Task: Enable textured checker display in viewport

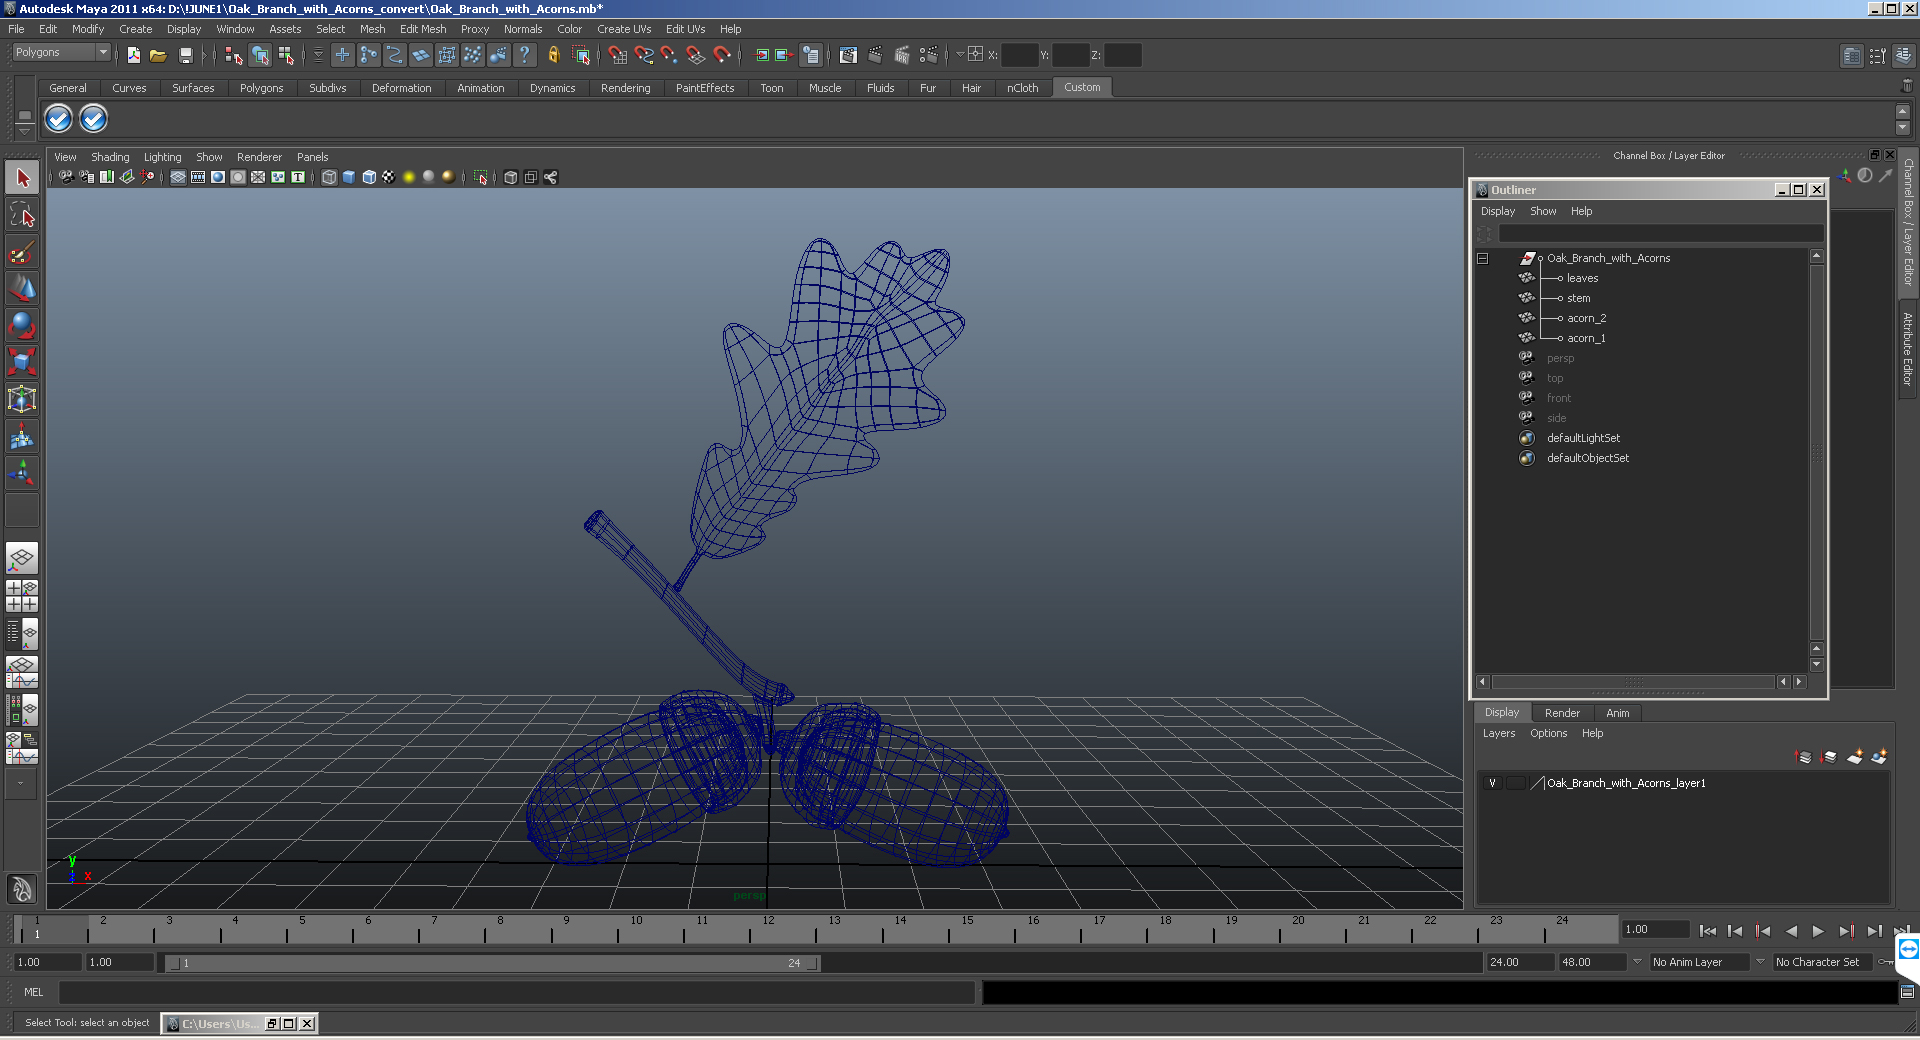Action: 389,177
